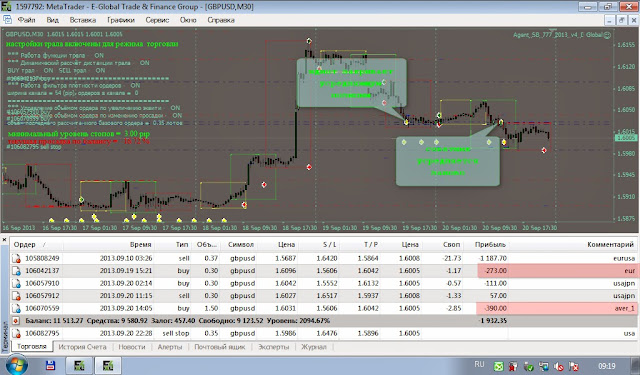The width and height of the screenshot is (640, 375).
Task: Sort orders by the Прибыль column header
Action: (x=490, y=244)
